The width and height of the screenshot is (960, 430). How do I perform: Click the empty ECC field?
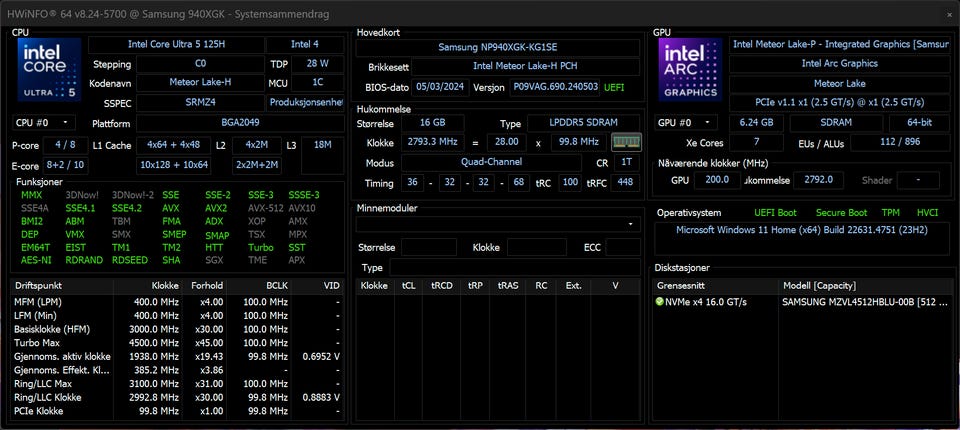pos(623,247)
